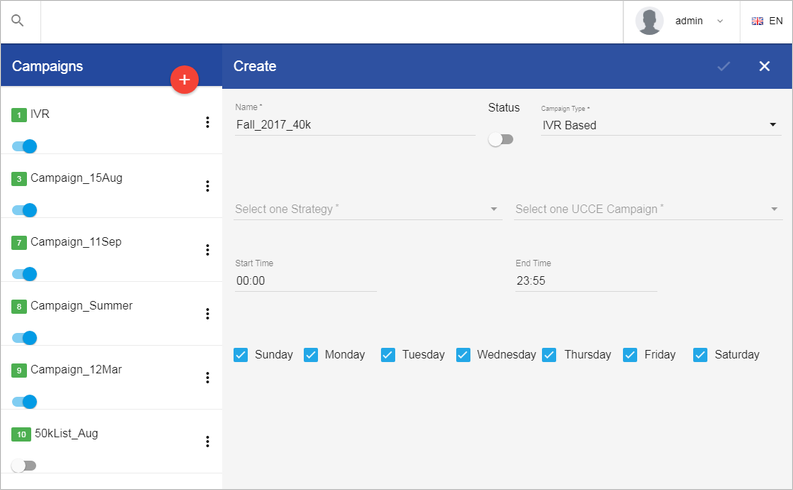Open the three-dot menu for IVR campaign

(x=207, y=122)
